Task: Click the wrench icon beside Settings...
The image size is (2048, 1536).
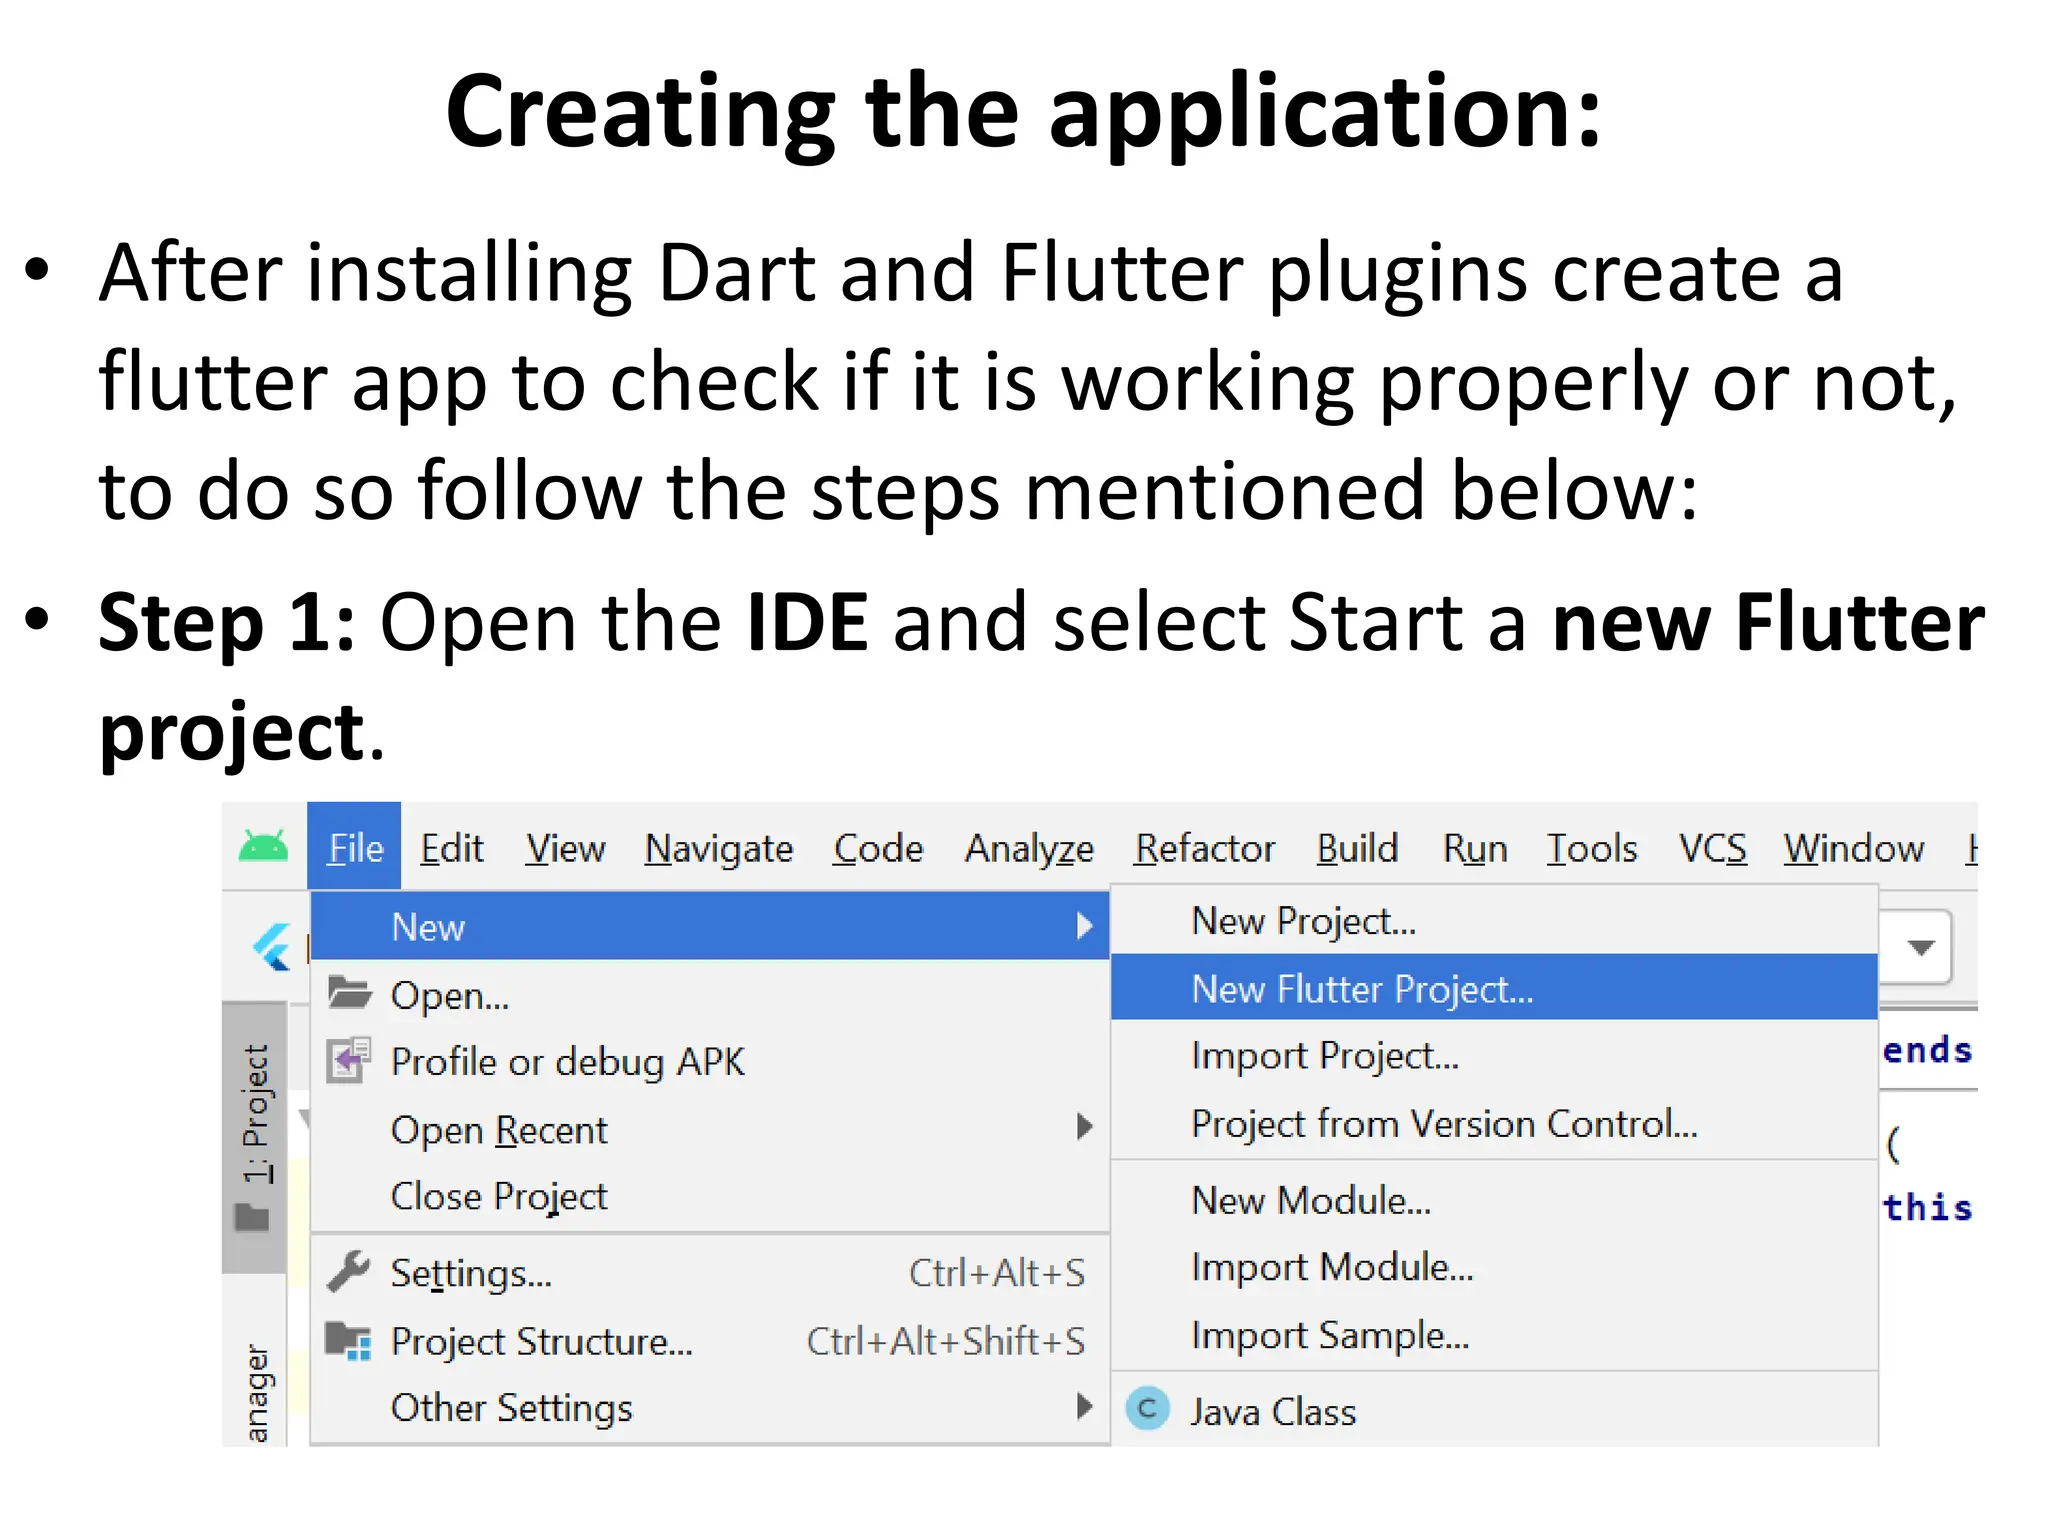Action: [349, 1272]
